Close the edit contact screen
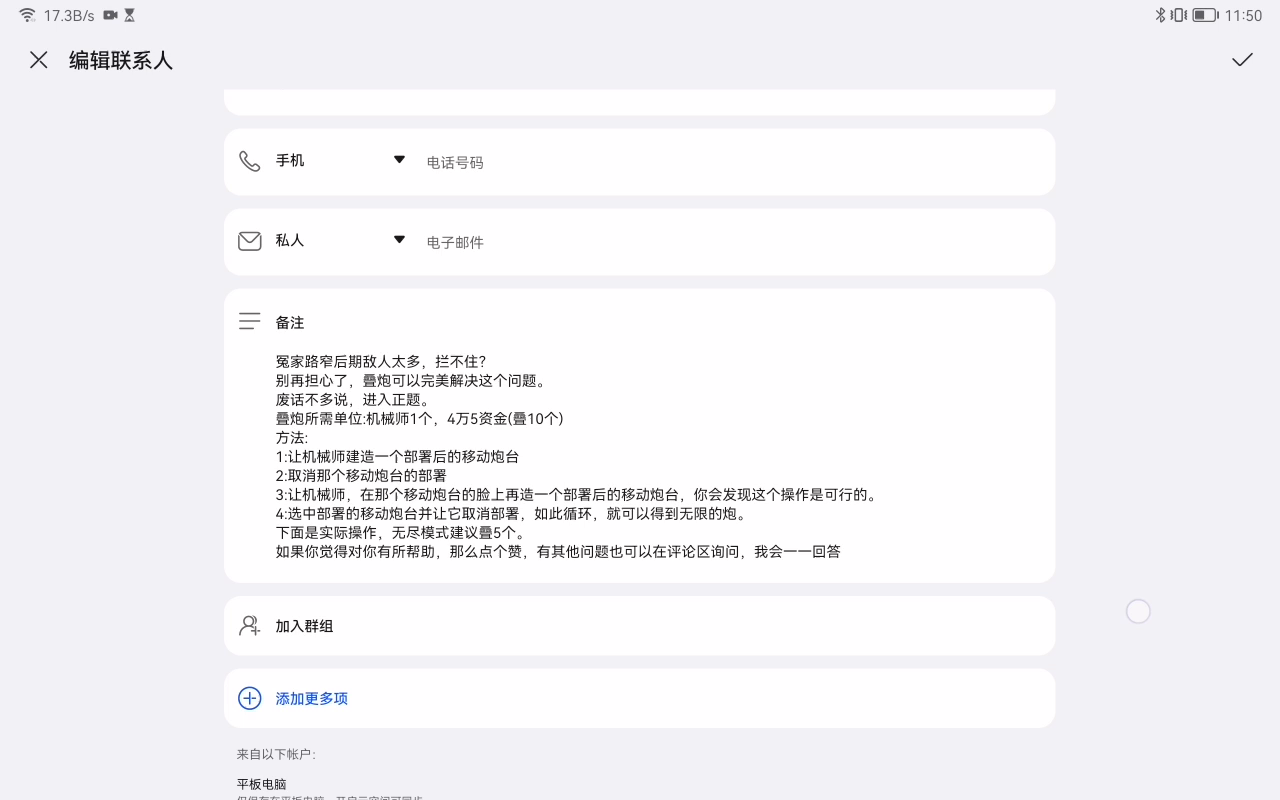 [x=39, y=60]
